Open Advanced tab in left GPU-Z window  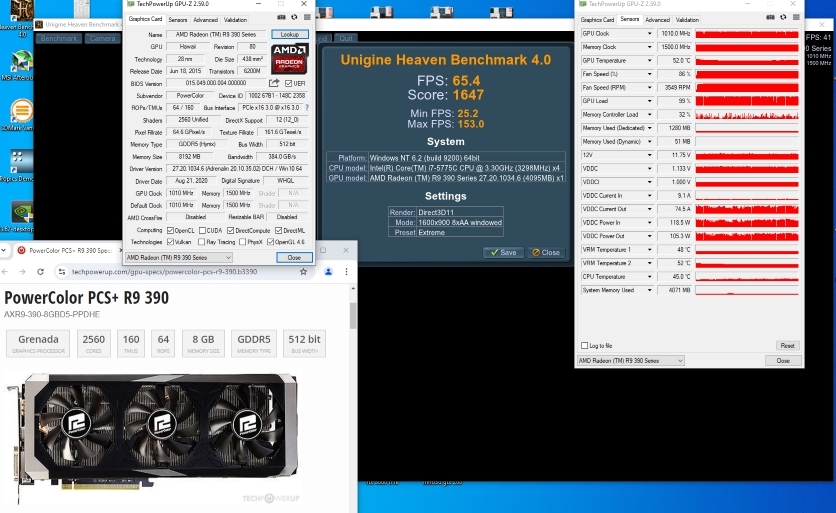[x=205, y=20]
